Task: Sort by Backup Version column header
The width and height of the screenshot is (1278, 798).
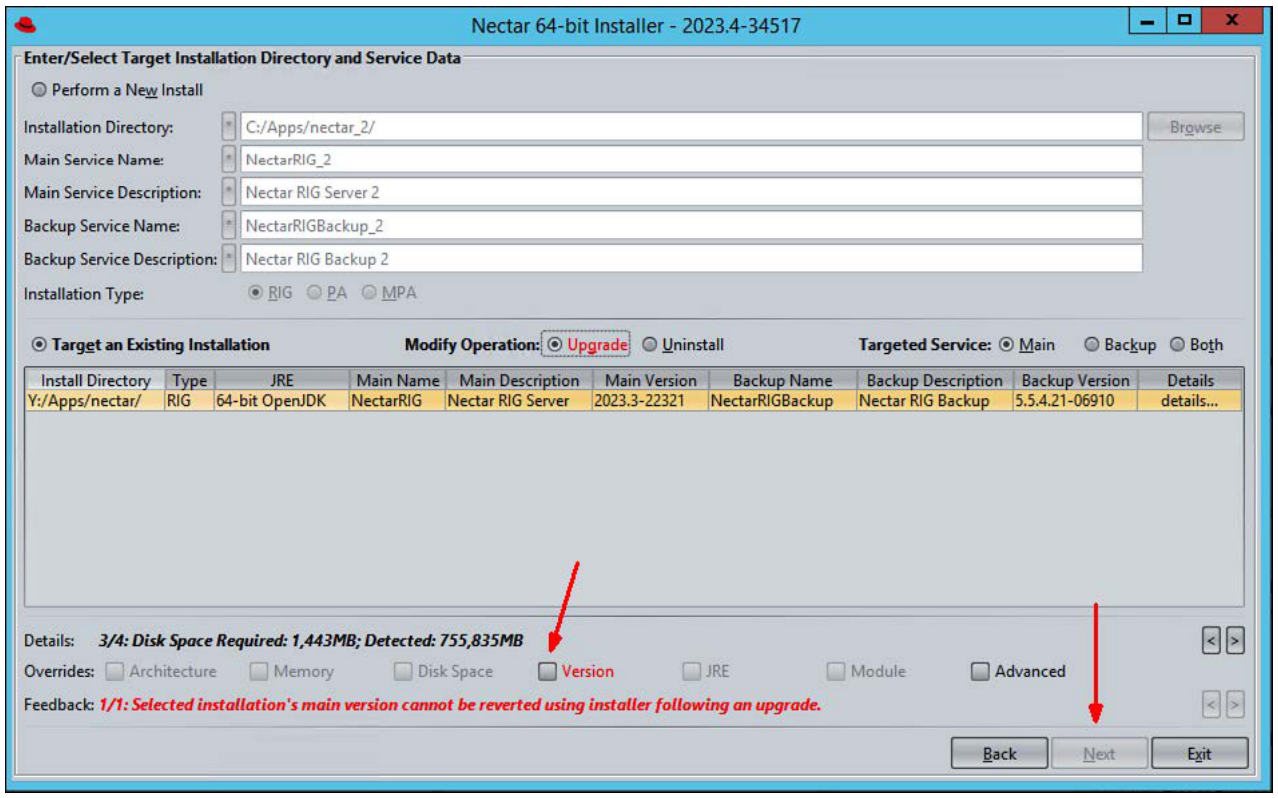Action: pos(1076,380)
